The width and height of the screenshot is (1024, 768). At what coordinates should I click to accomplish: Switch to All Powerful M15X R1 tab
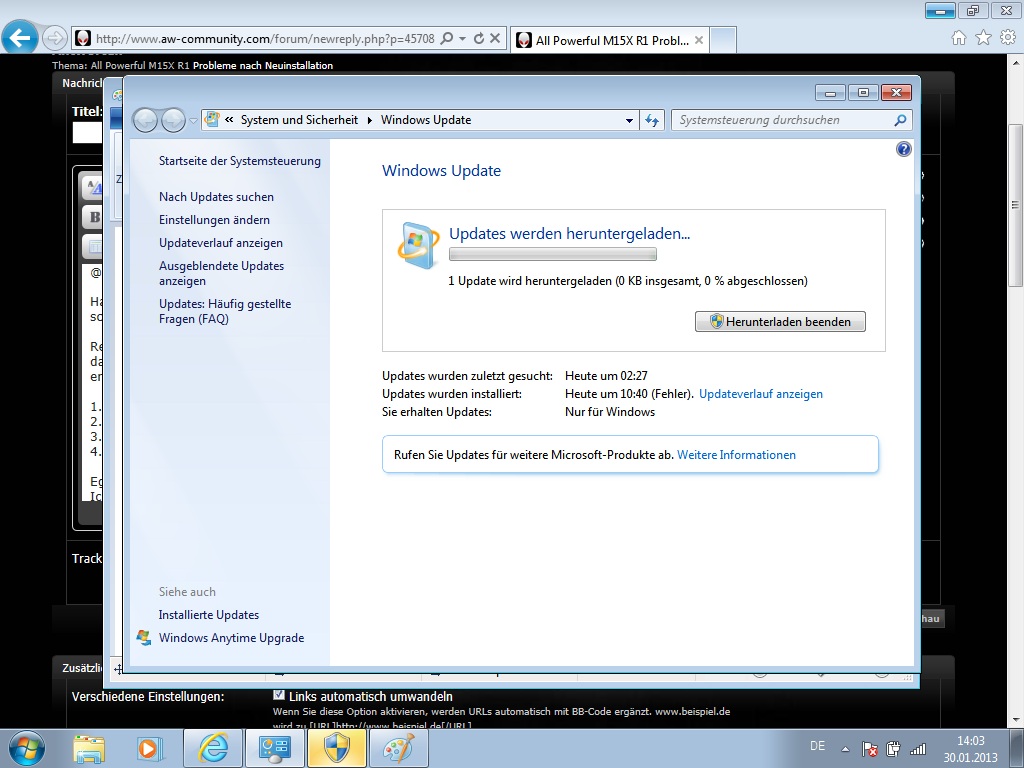pos(610,40)
